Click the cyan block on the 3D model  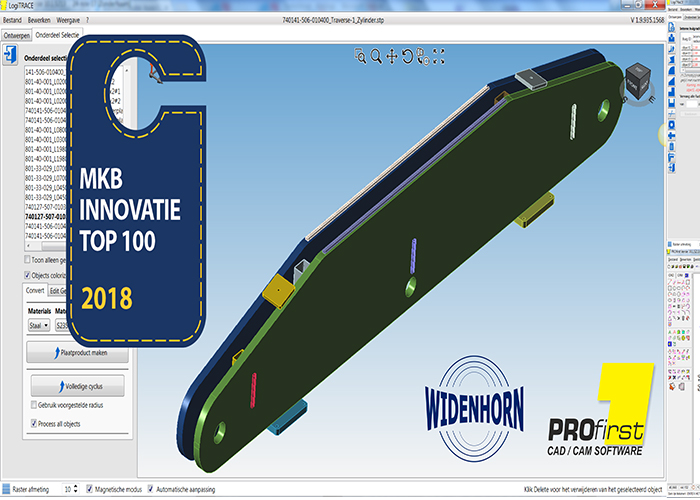pos(288,418)
